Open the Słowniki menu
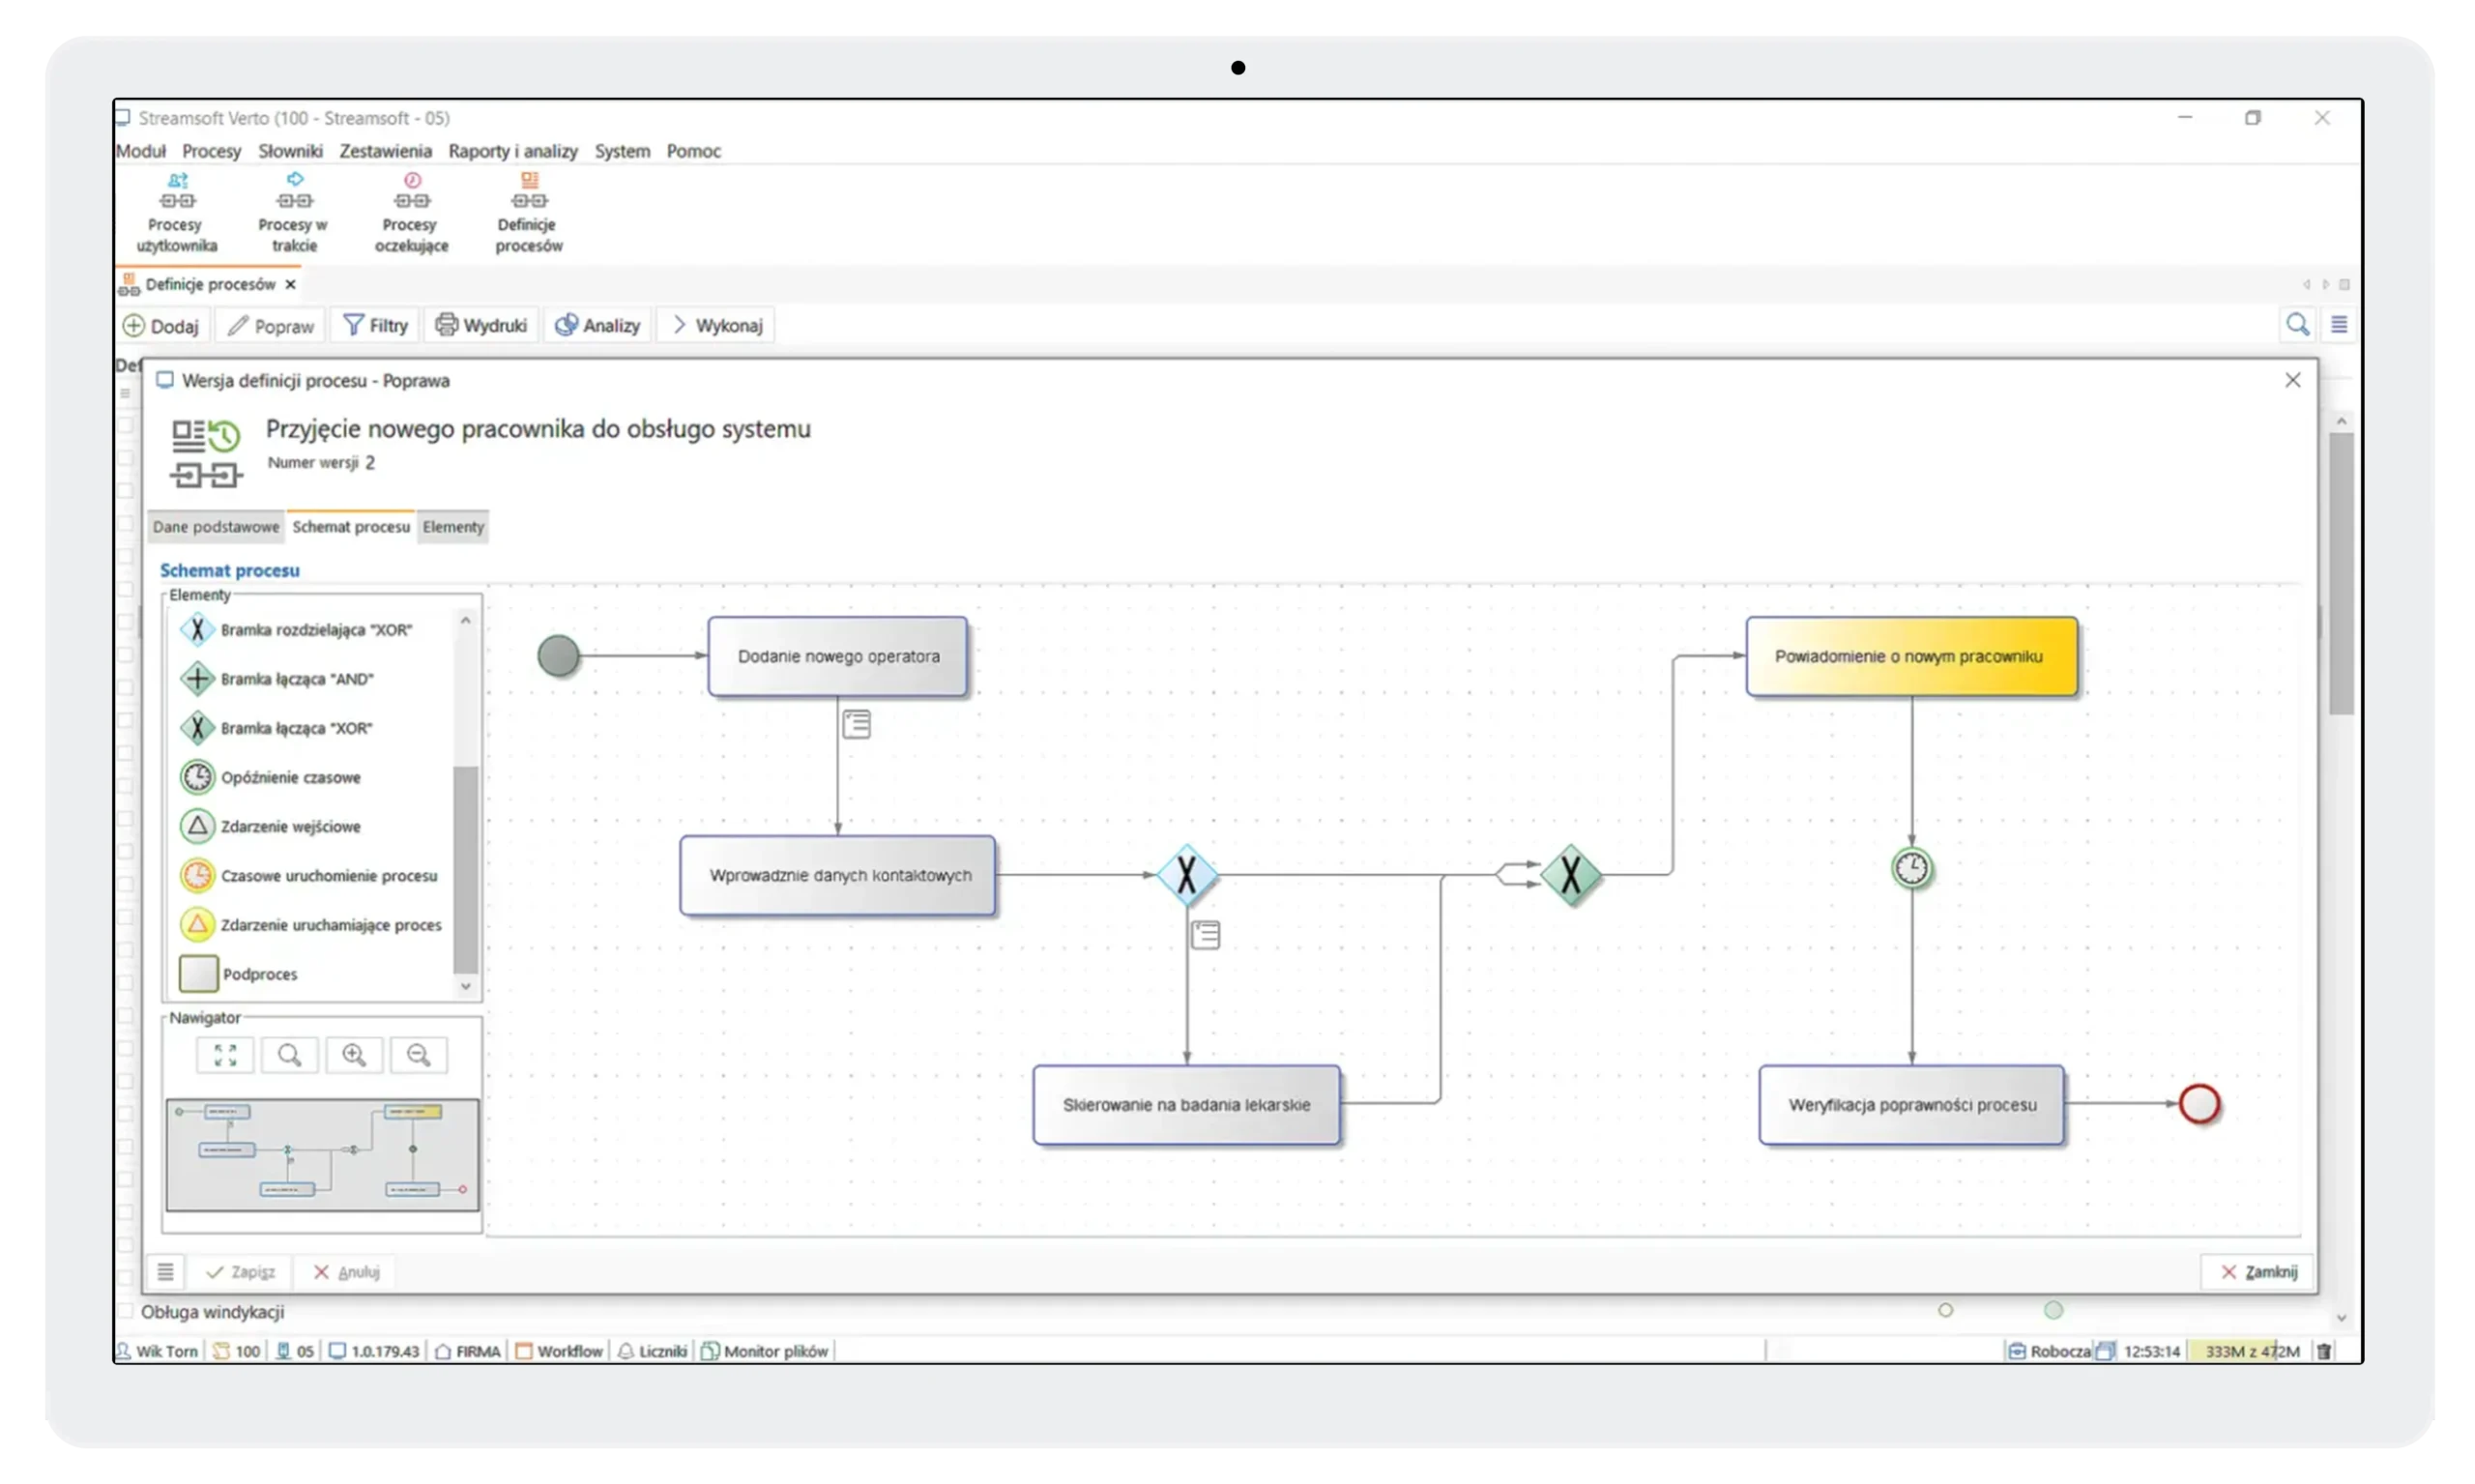The image size is (2475, 1484). [x=290, y=151]
